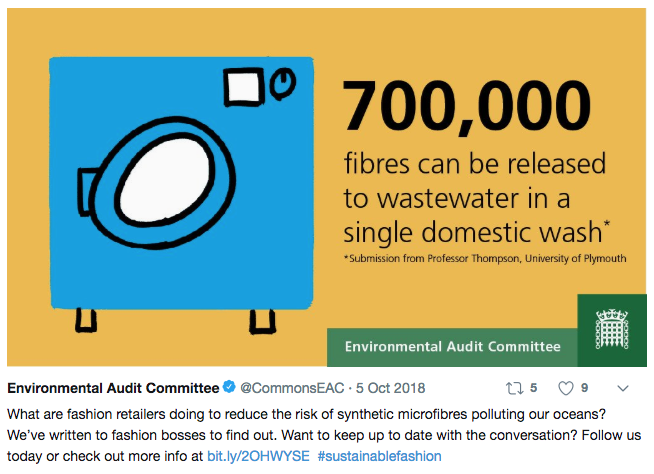Image resolution: width=654 pixels, height=474 pixels.
Task: Click the green Environmental Audit Committee banner
Action: pyautogui.click(x=453, y=347)
